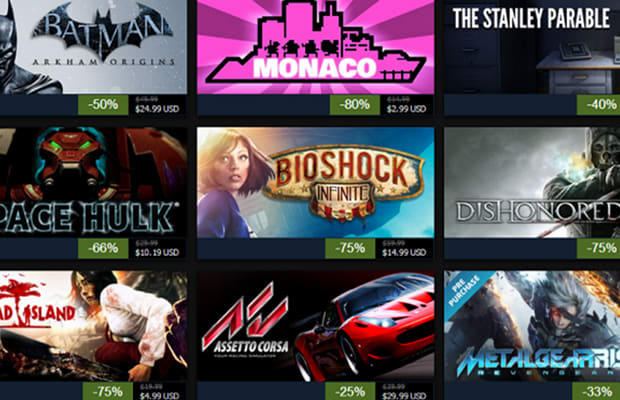Select the Dishonored game tile

pos(532,182)
